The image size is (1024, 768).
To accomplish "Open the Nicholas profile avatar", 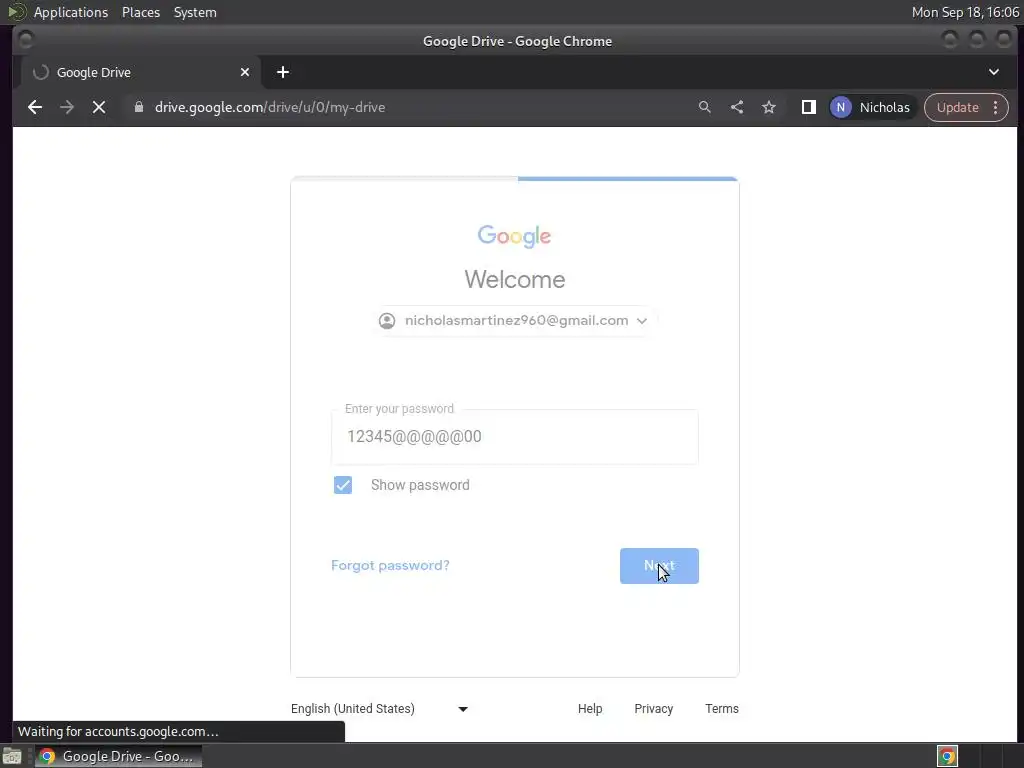I will (840, 107).
